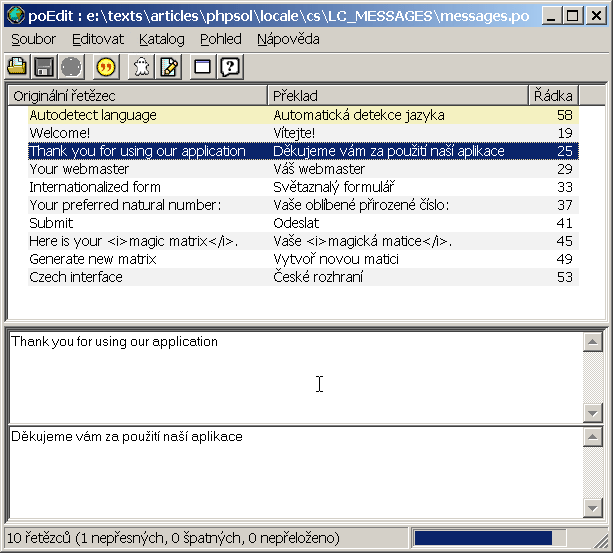Click the scroll down arrow of translation pane
The height and width of the screenshot is (553, 613).
(593, 508)
